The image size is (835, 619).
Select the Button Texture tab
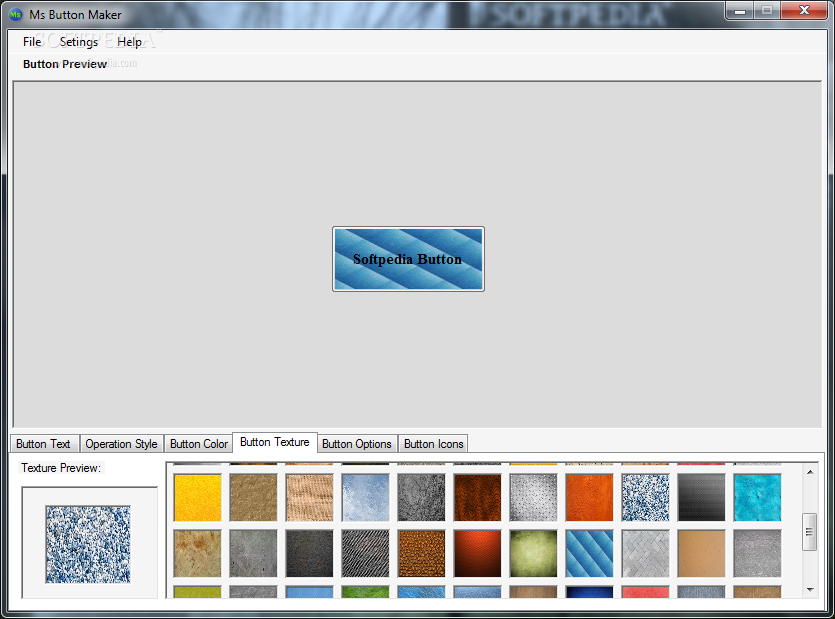coord(275,442)
